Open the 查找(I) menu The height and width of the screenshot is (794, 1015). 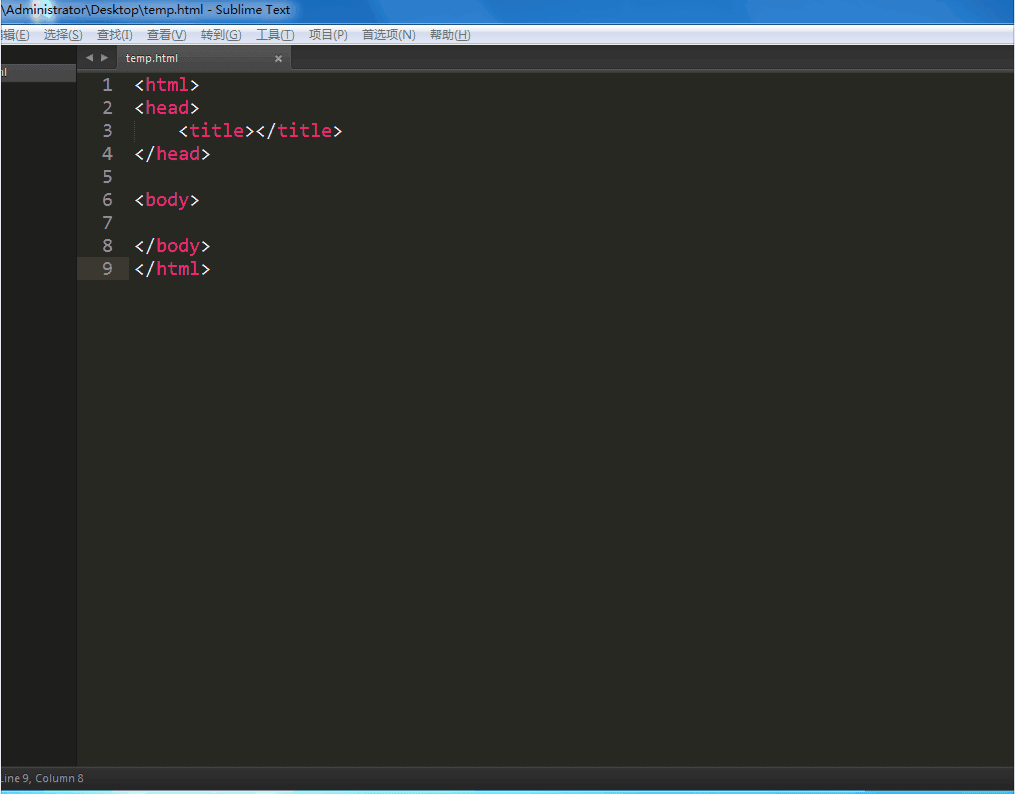(115, 35)
